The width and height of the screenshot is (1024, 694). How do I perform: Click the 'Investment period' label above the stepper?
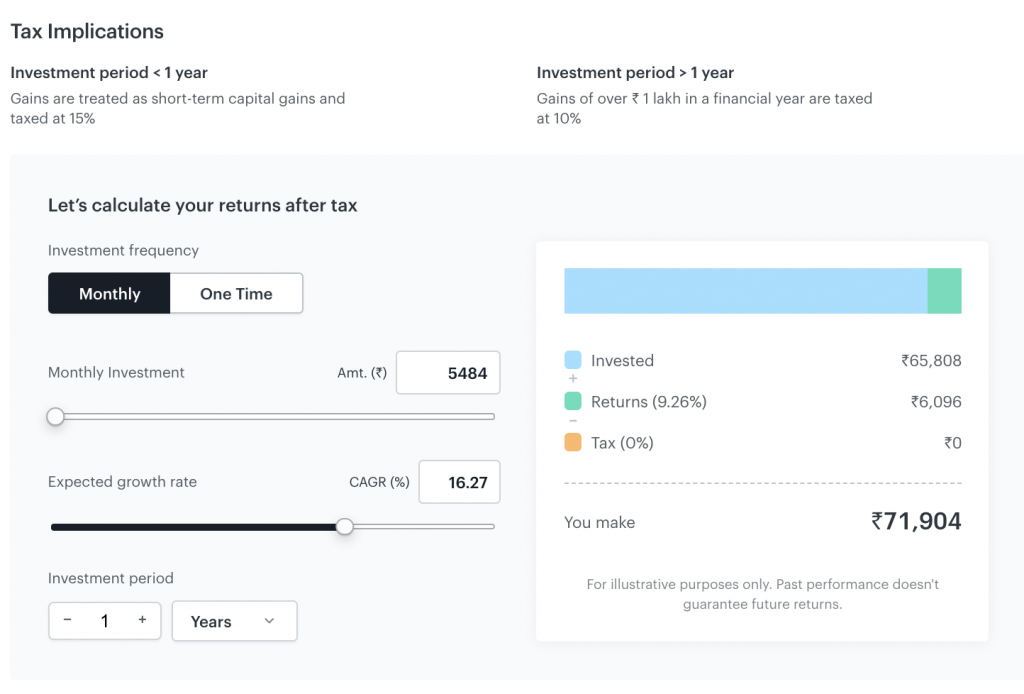111,578
